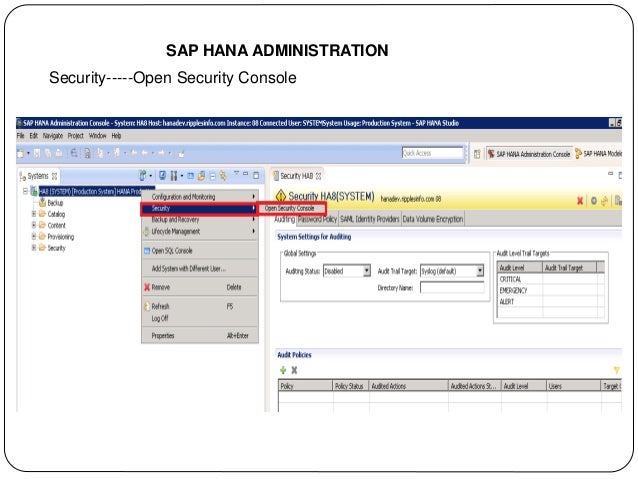Switch to SAP HANA Modeler perspective
638x479 pixels.
tap(598, 154)
